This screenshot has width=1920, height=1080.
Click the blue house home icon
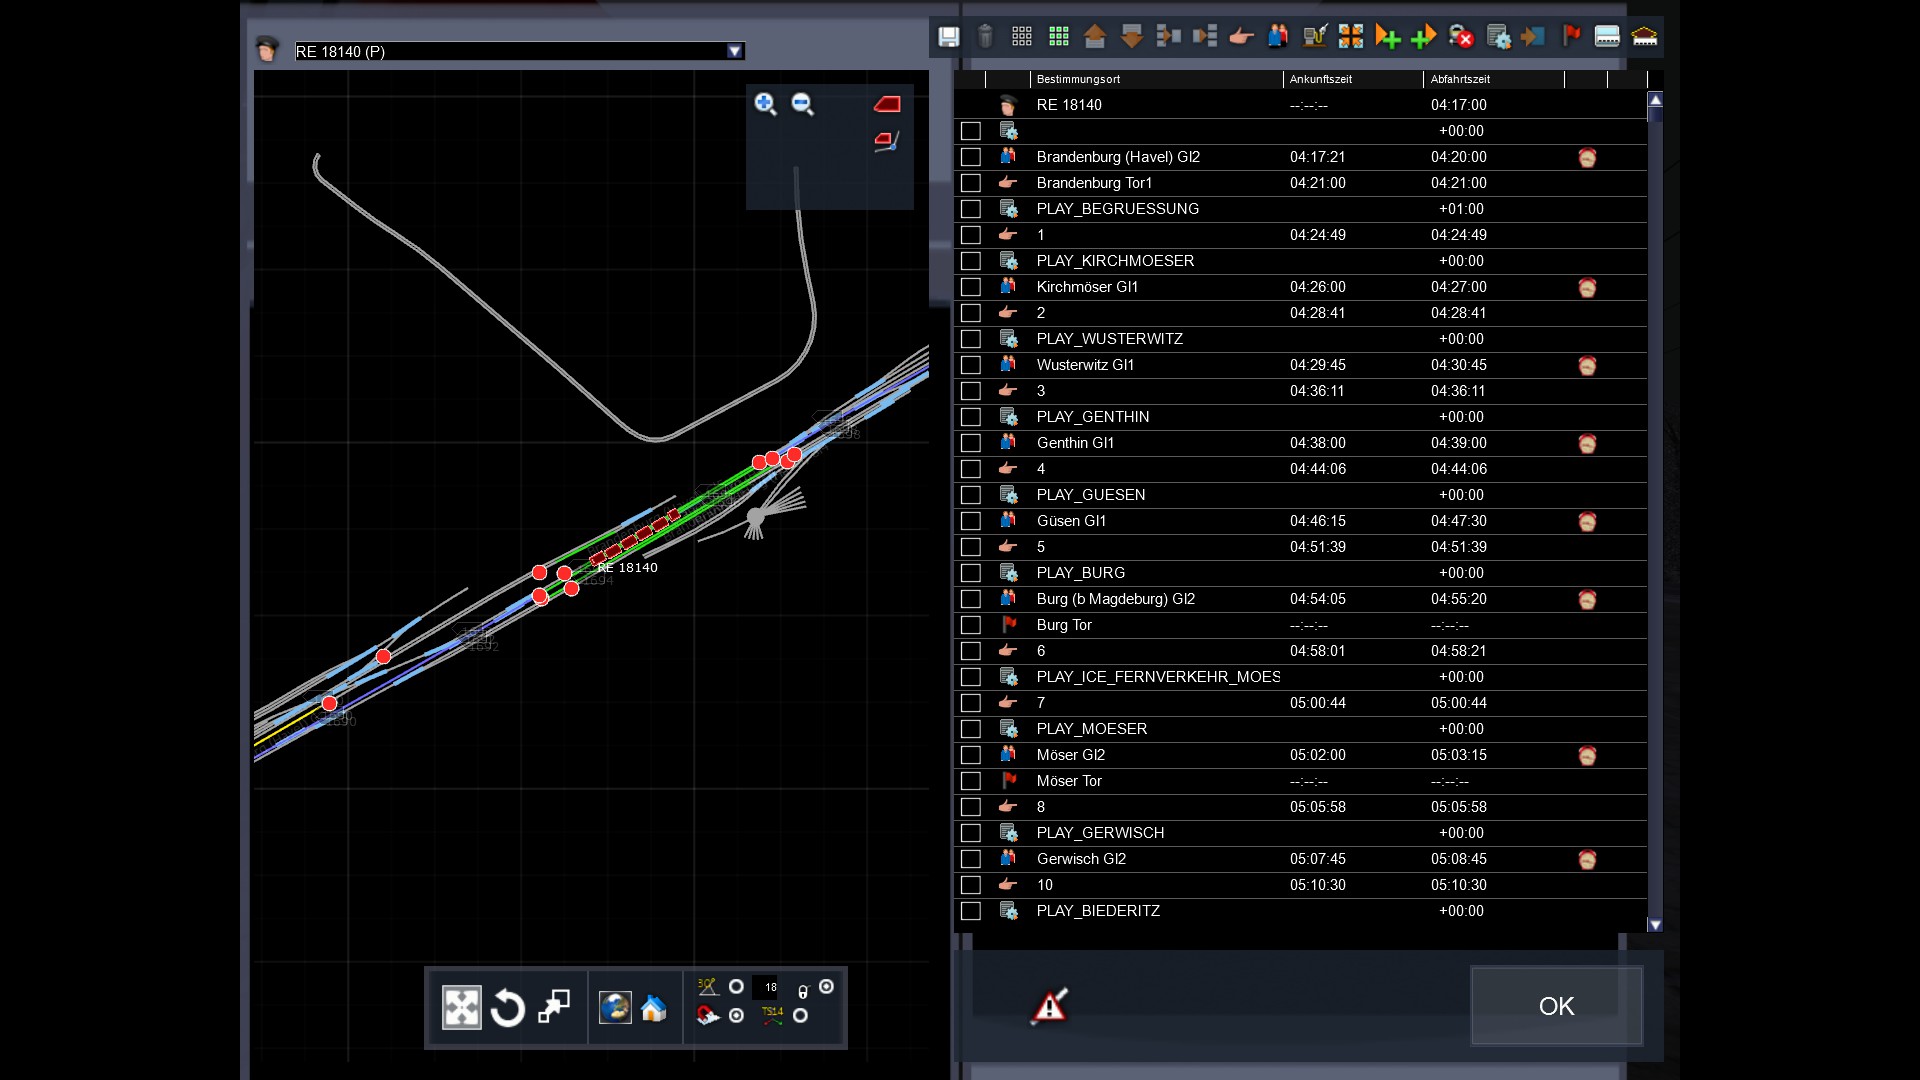(x=654, y=1008)
